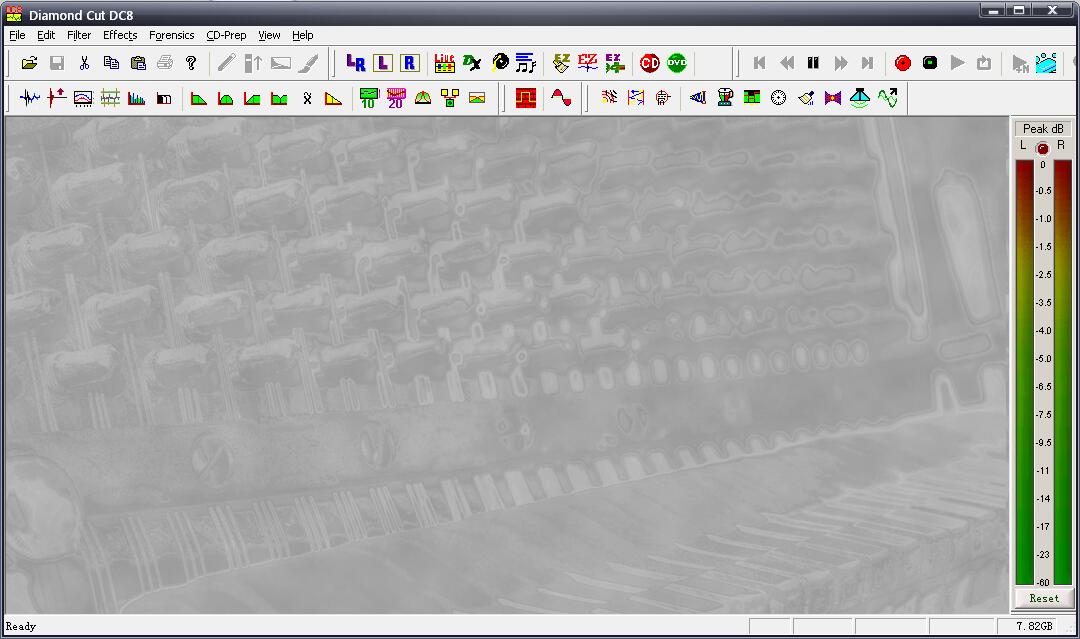The height and width of the screenshot is (639, 1080).
Task: Open the Help menu
Action: (302, 35)
